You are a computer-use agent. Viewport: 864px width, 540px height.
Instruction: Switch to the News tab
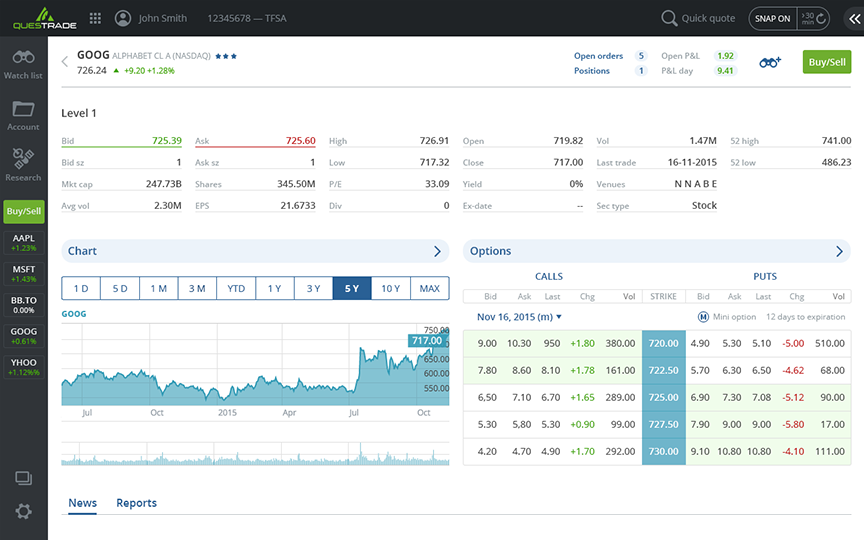(83, 503)
